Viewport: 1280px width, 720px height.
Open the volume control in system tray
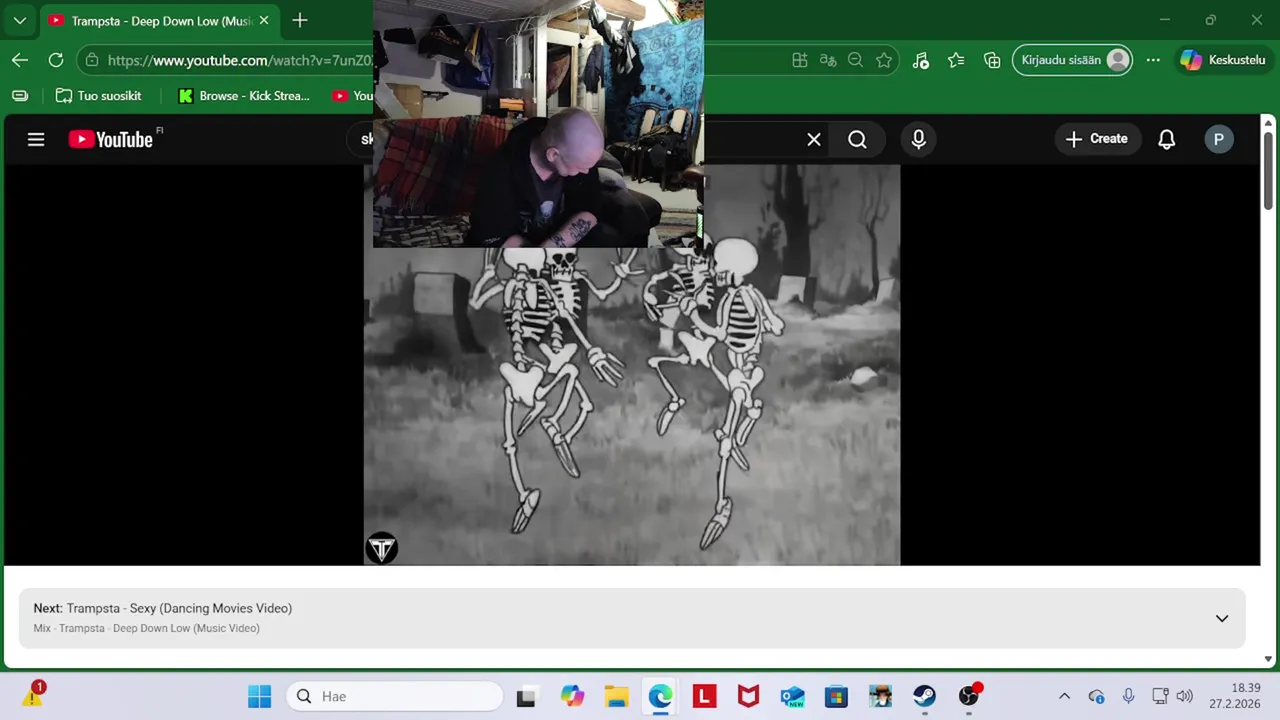click(1185, 696)
